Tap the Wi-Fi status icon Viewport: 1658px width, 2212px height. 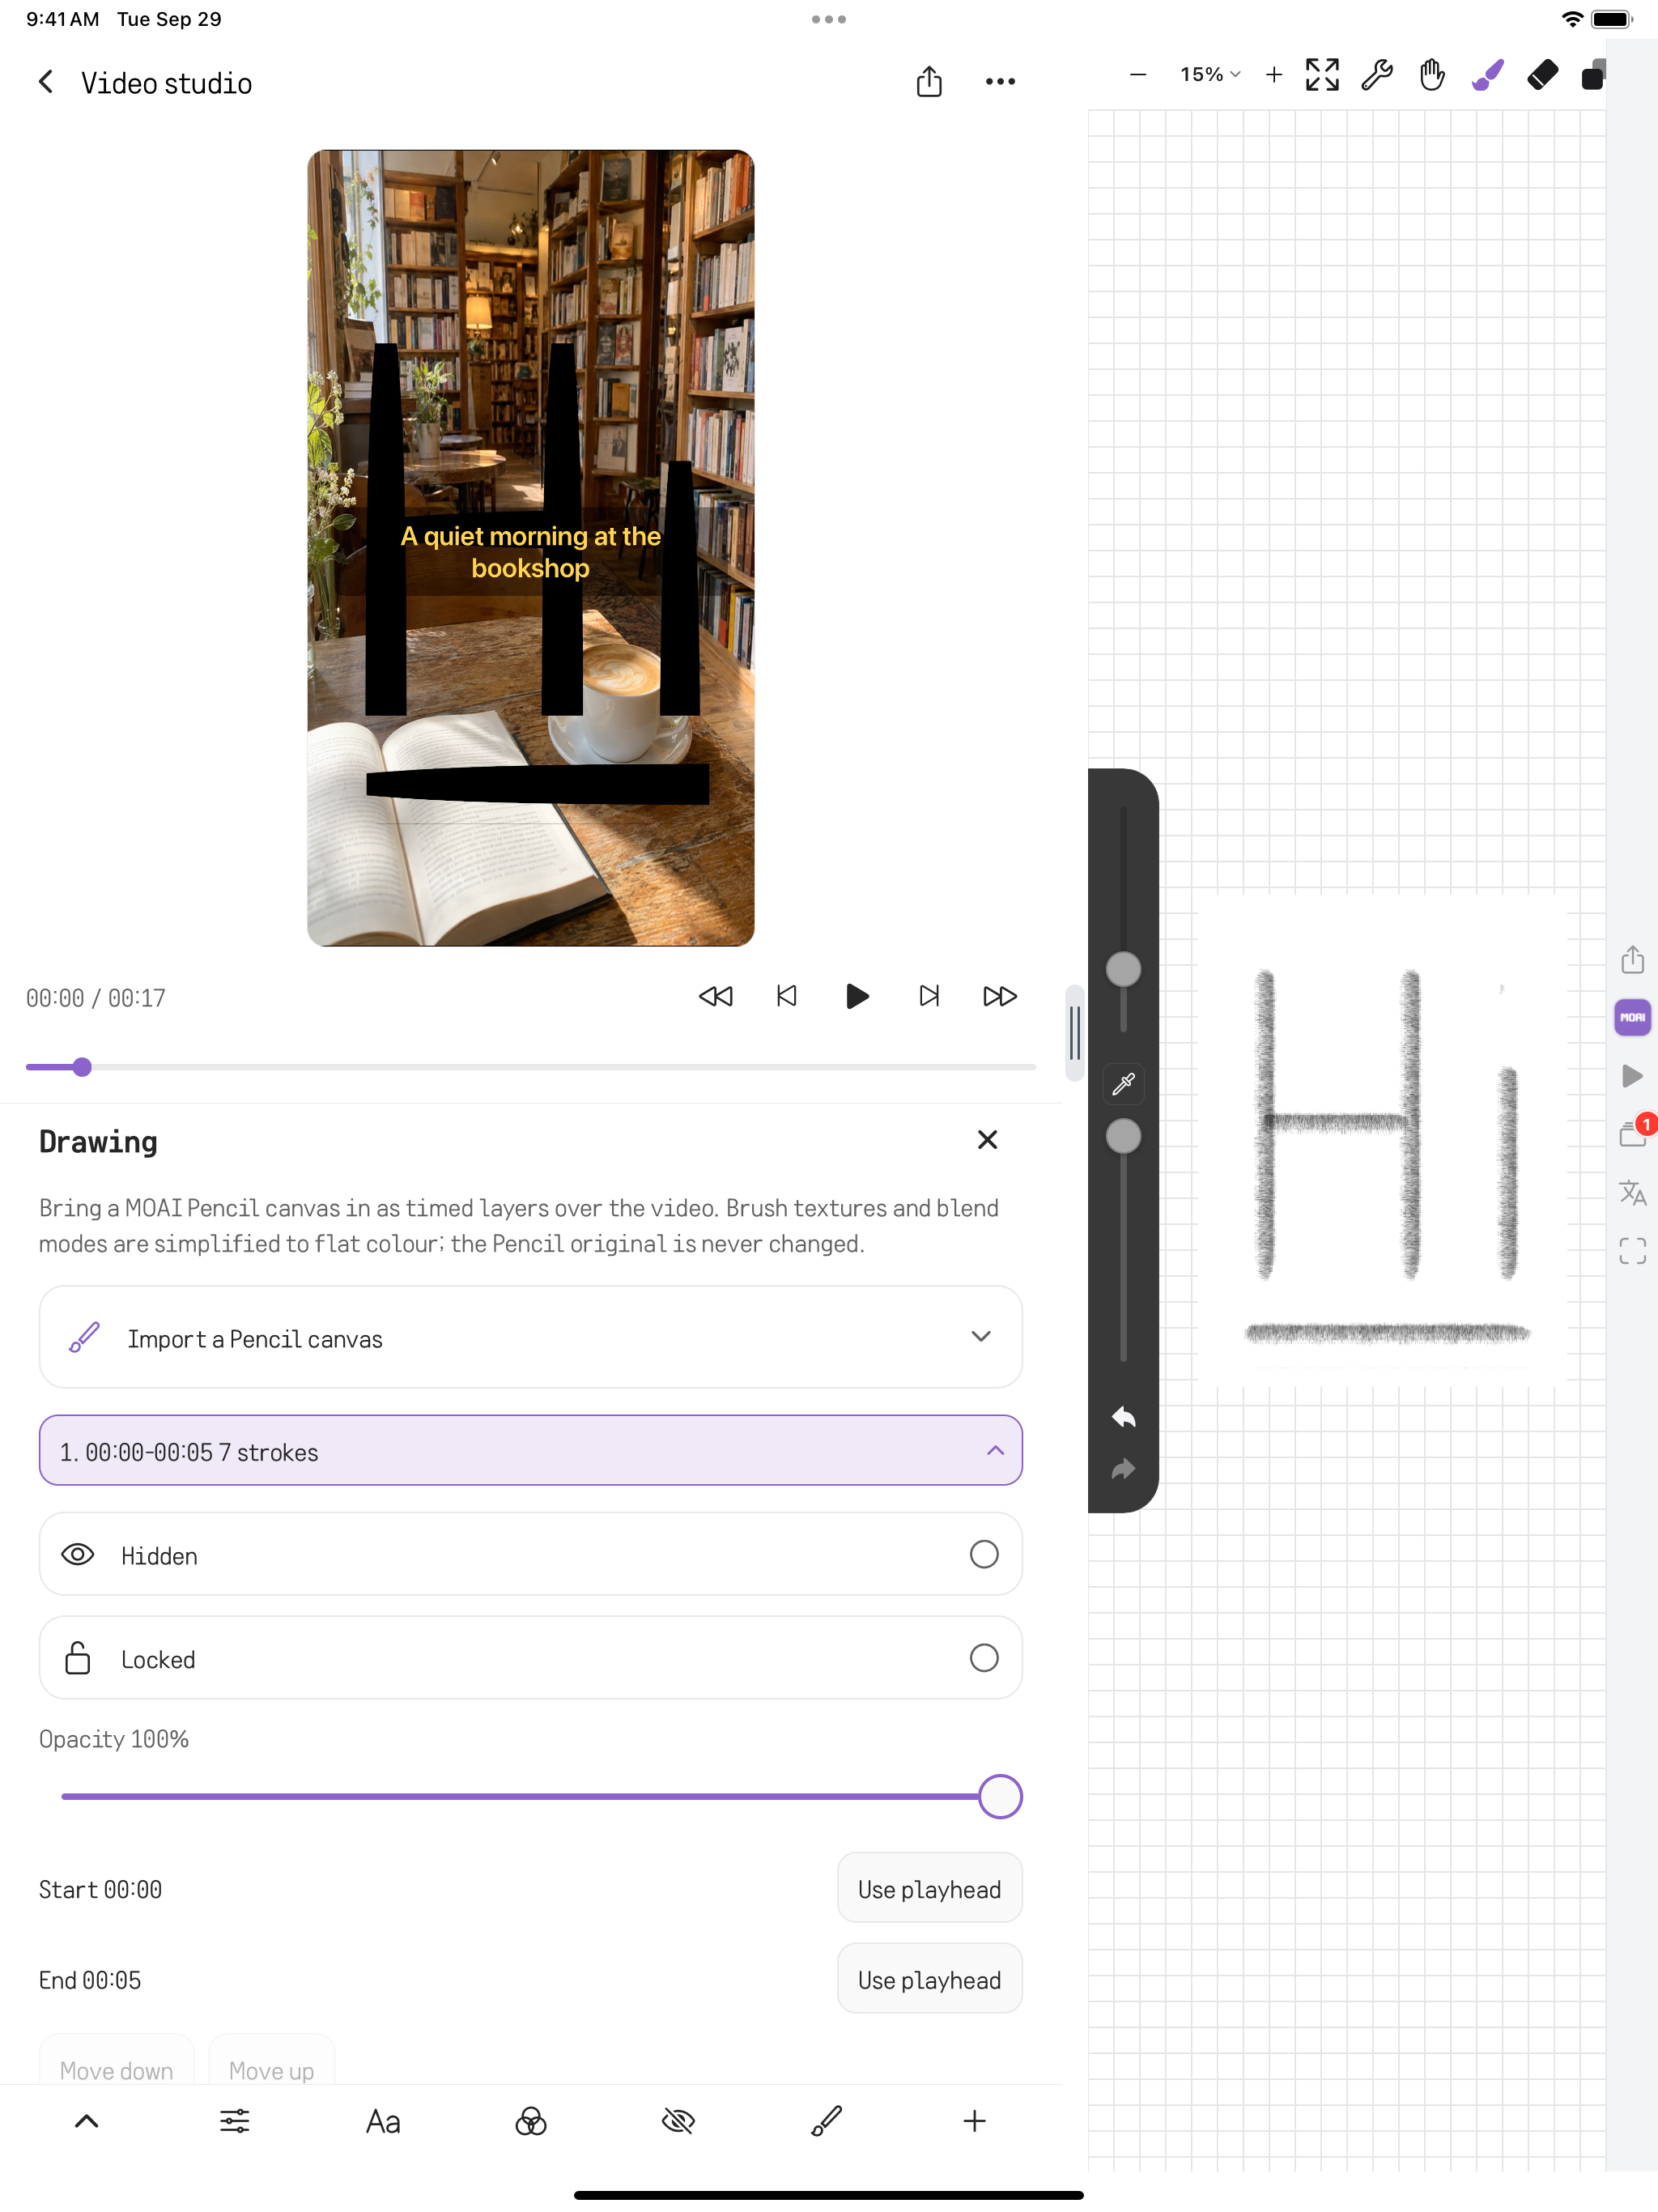tap(1571, 19)
